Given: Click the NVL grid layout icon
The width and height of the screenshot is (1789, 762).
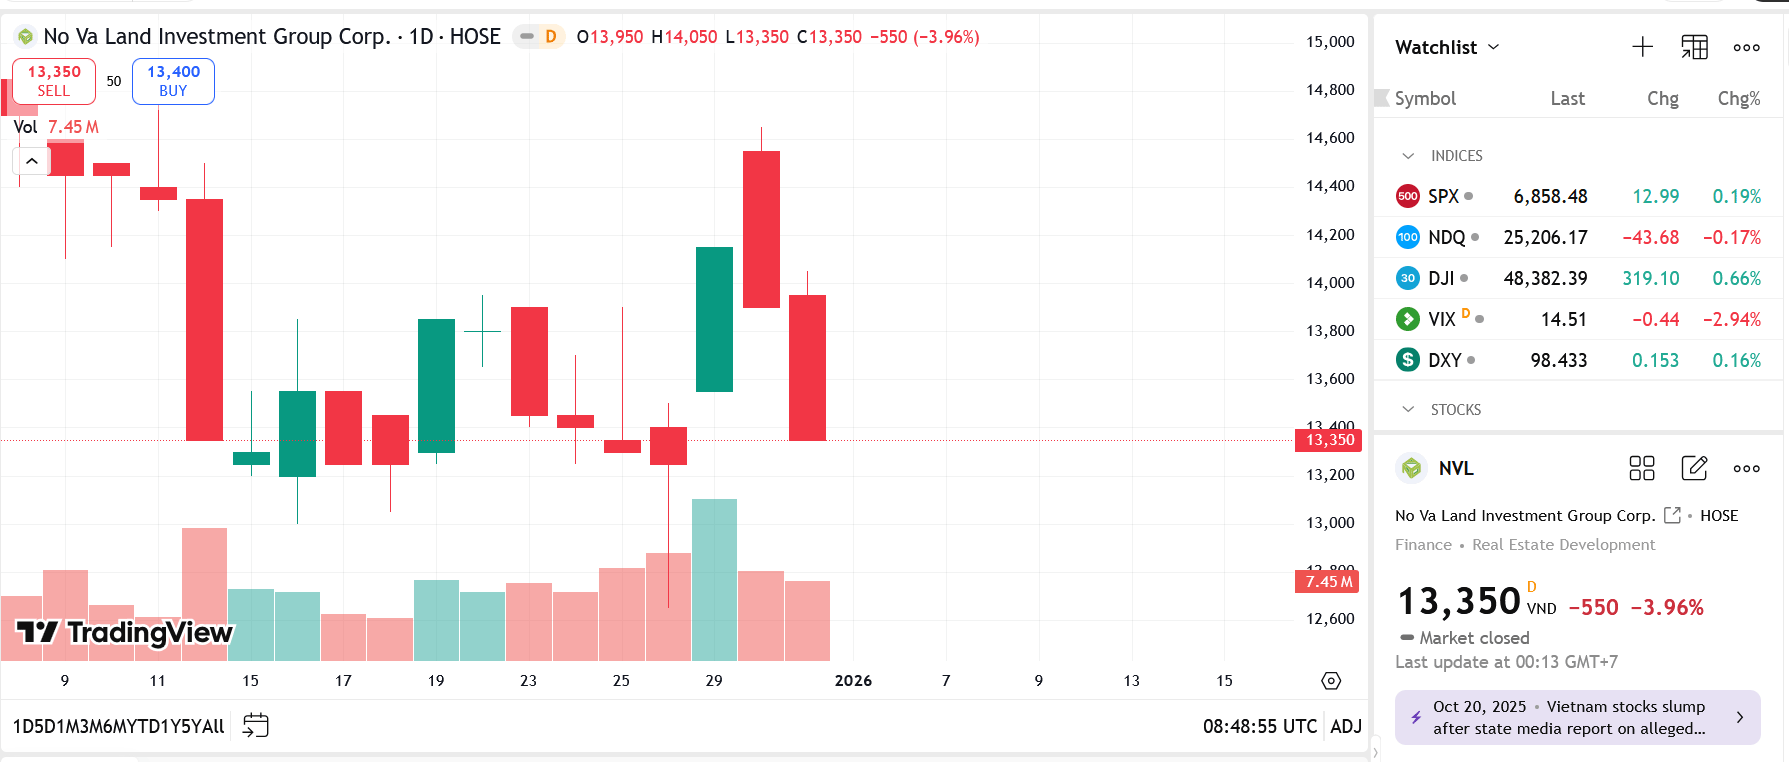Looking at the screenshot, I should (x=1642, y=468).
